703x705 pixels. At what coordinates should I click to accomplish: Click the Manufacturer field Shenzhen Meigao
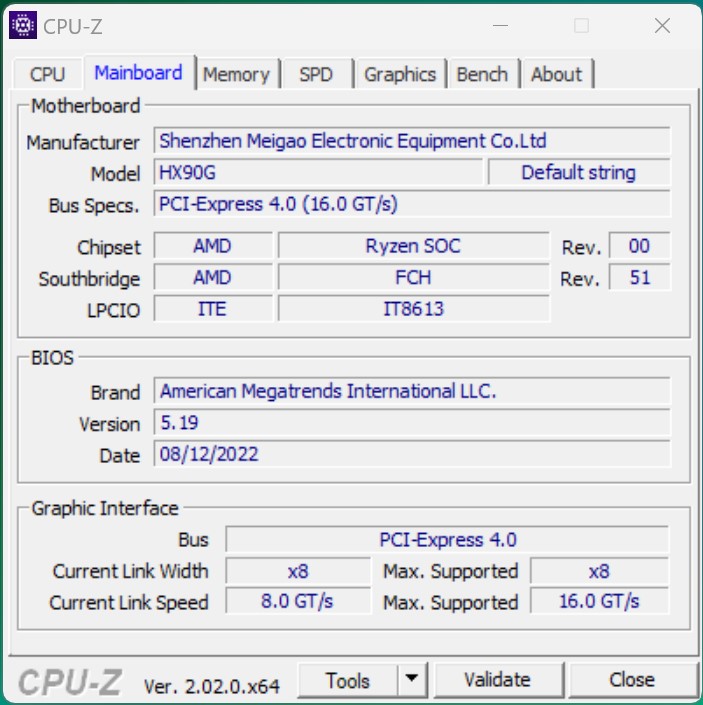[412, 141]
